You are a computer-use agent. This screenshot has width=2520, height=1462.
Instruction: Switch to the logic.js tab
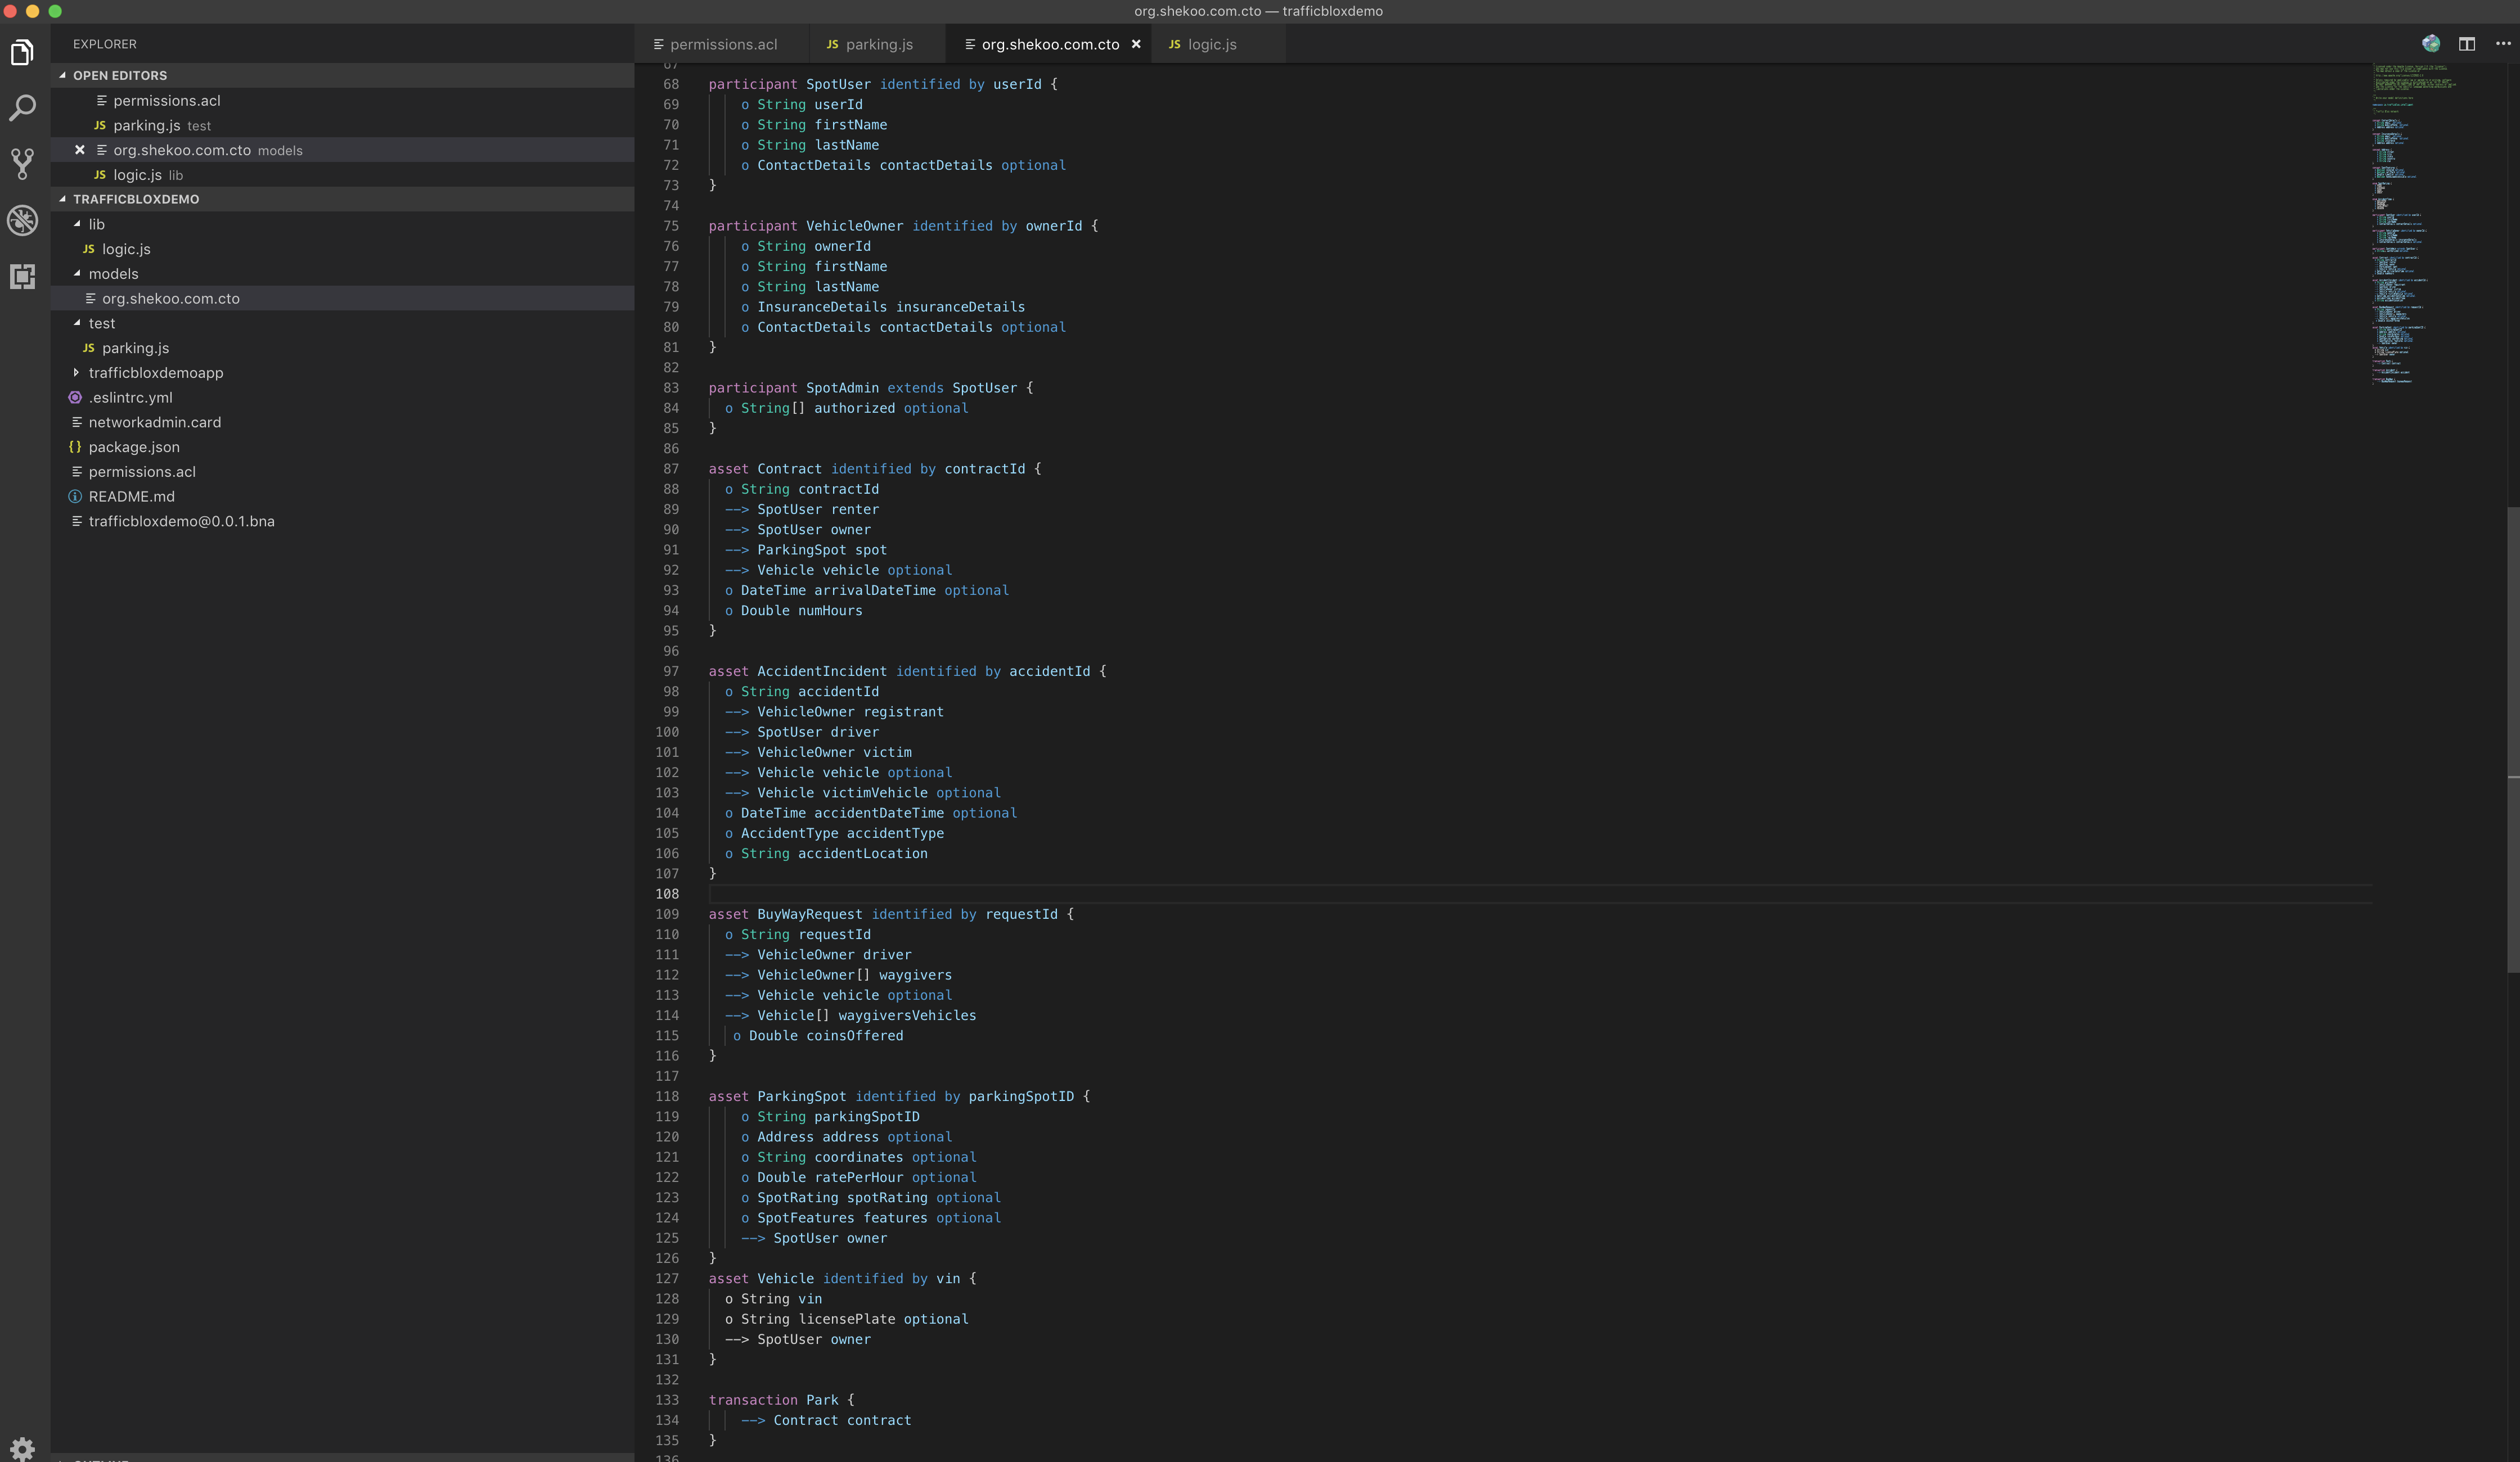[x=1211, y=44]
